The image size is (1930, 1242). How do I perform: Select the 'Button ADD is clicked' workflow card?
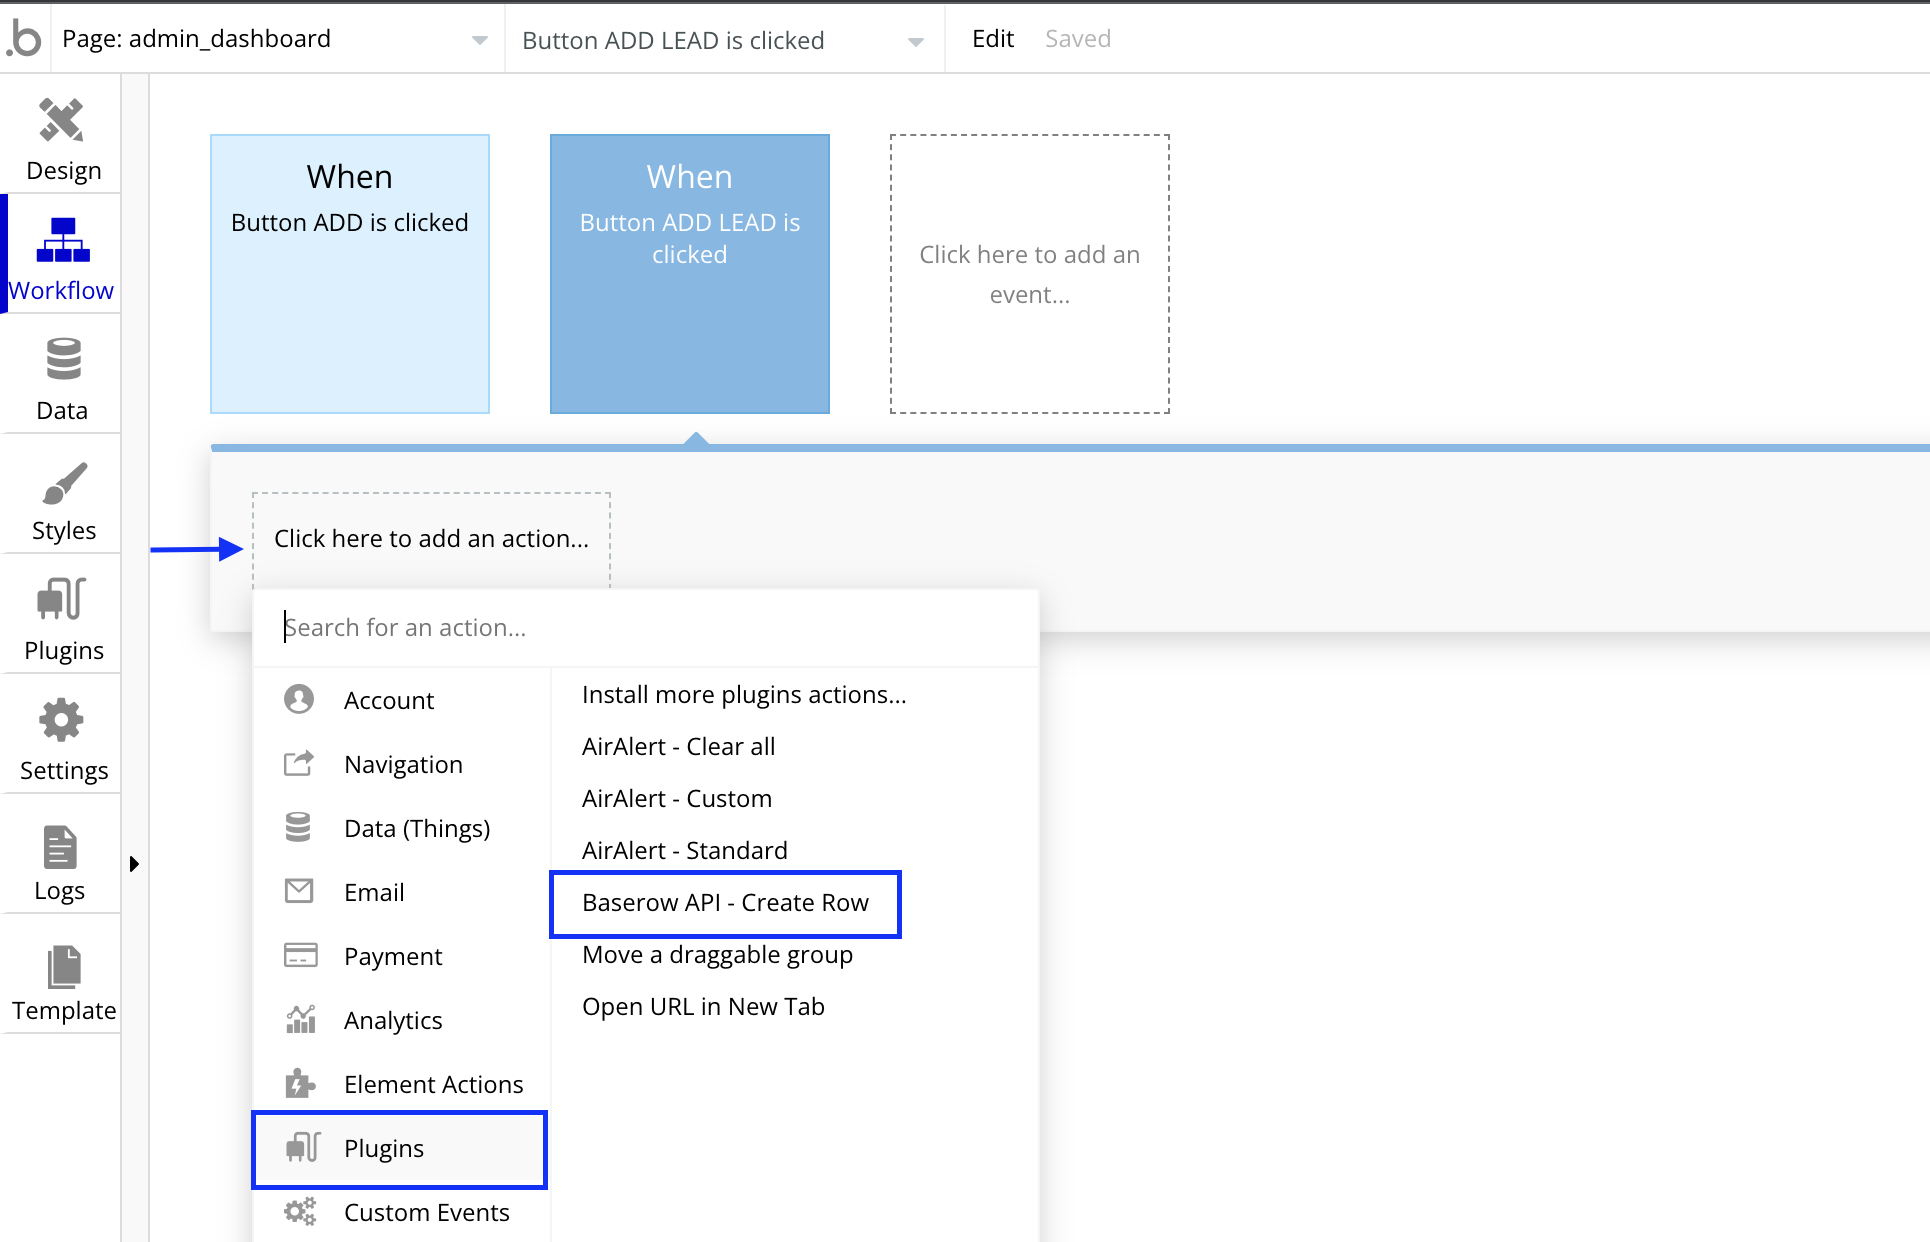click(349, 273)
